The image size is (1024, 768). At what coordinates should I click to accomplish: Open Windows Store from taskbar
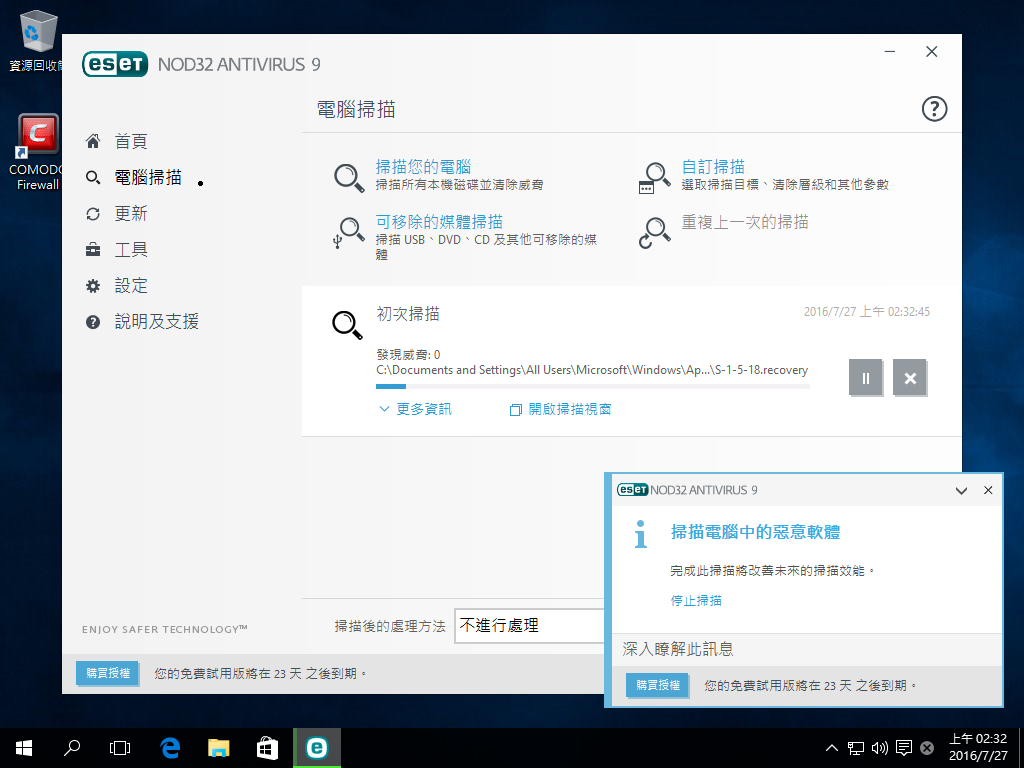click(267, 748)
